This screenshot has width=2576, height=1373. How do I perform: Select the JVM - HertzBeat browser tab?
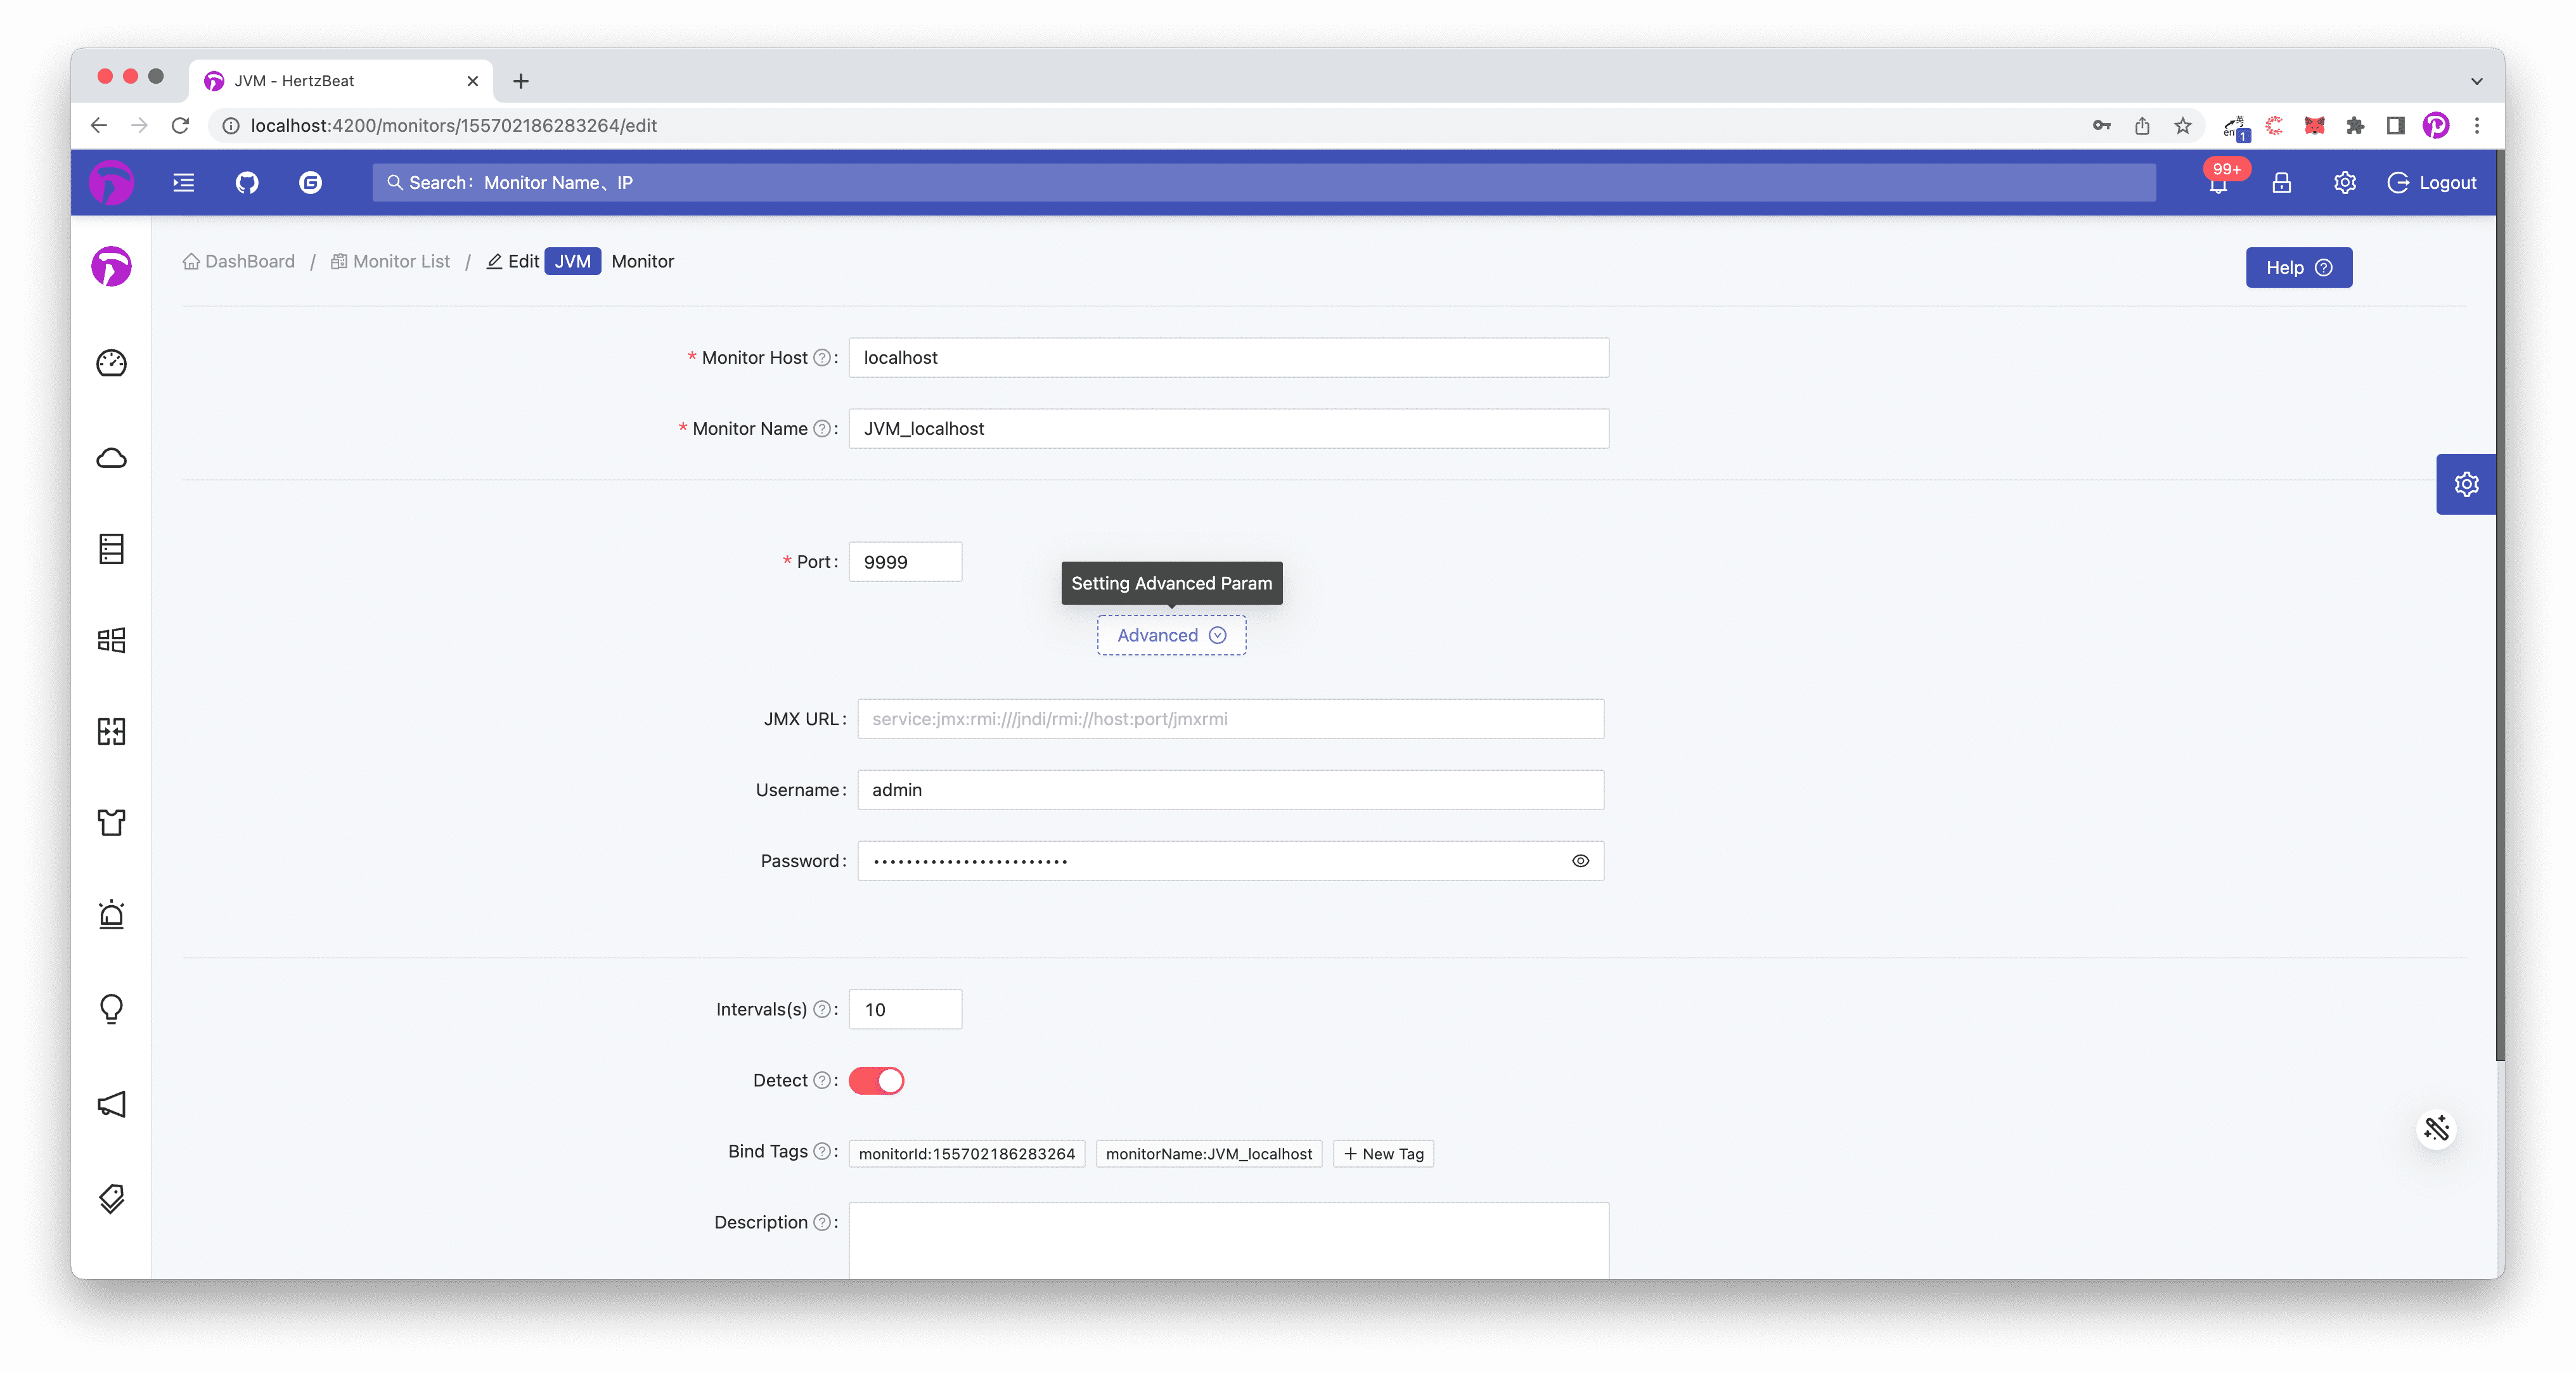[x=340, y=80]
